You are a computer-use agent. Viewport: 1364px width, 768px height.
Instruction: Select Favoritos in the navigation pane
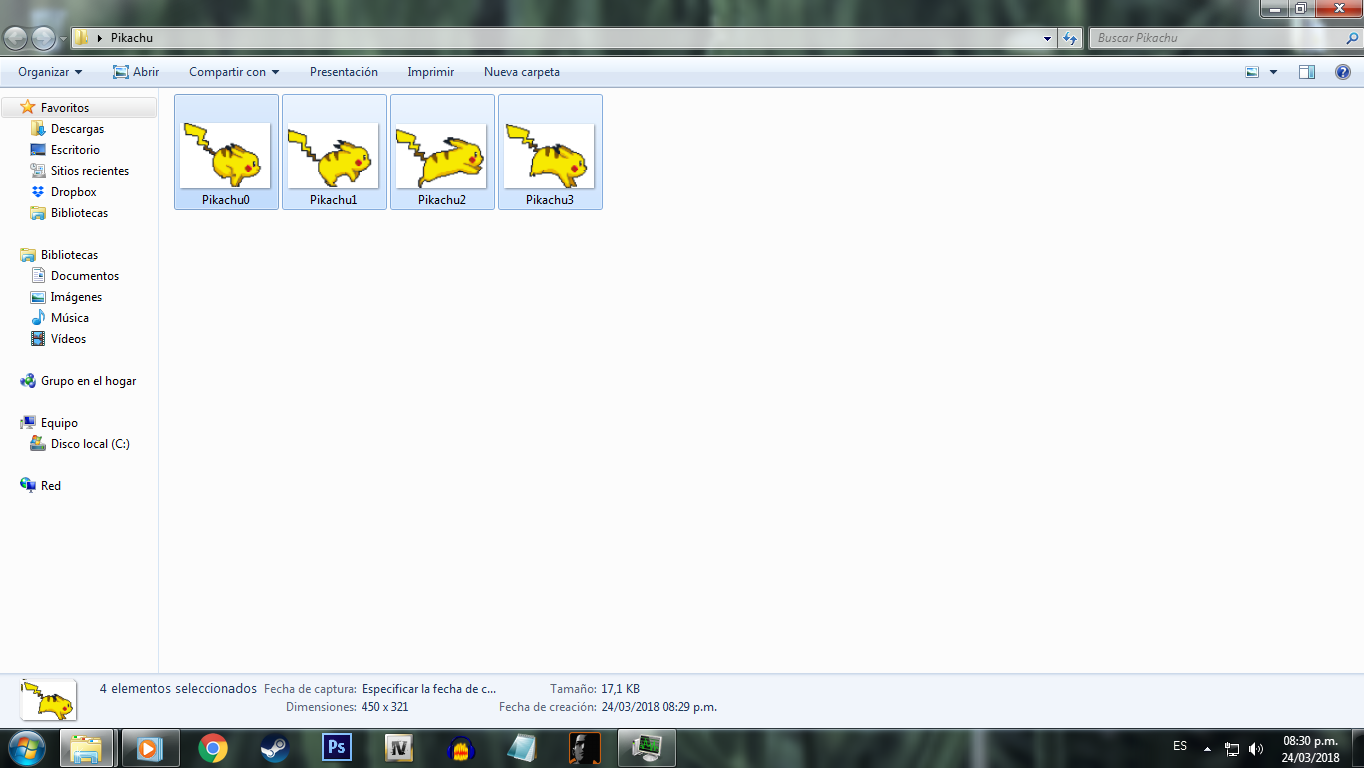tap(65, 108)
